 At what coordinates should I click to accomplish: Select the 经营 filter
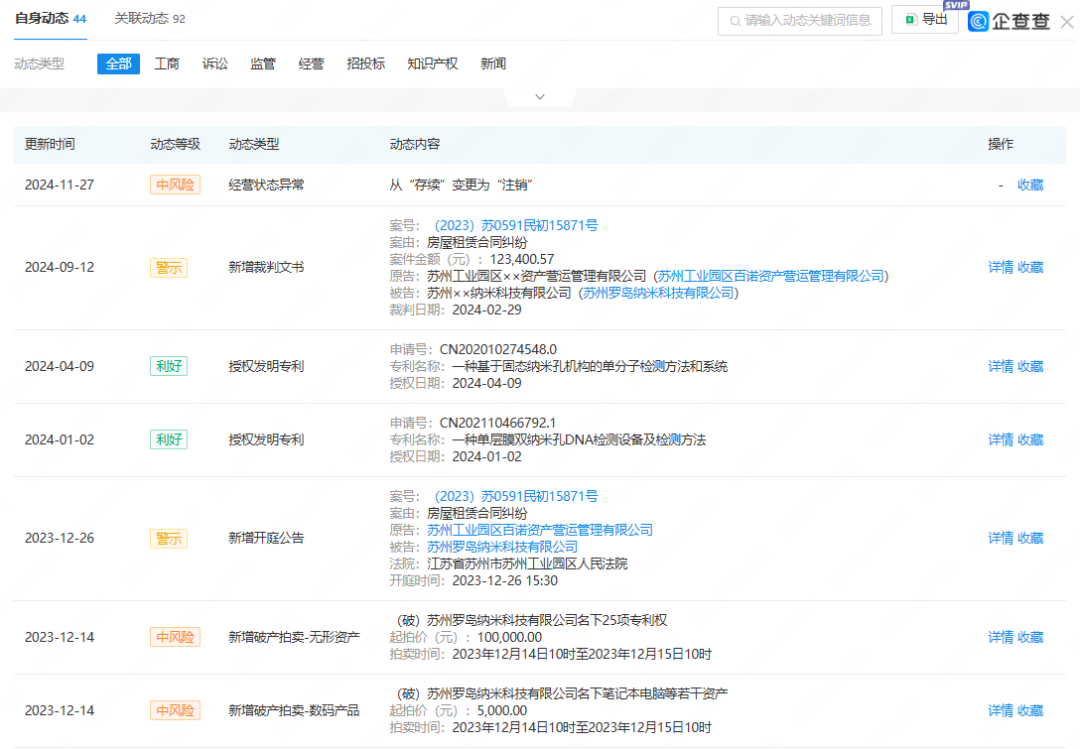point(311,63)
